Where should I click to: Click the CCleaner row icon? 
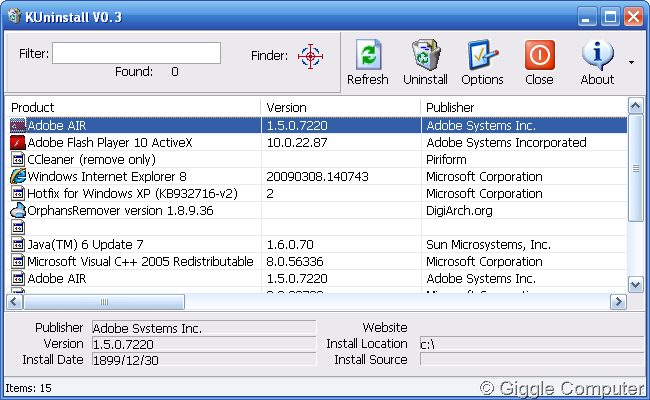pyautogui.click(x=17, y=160)
